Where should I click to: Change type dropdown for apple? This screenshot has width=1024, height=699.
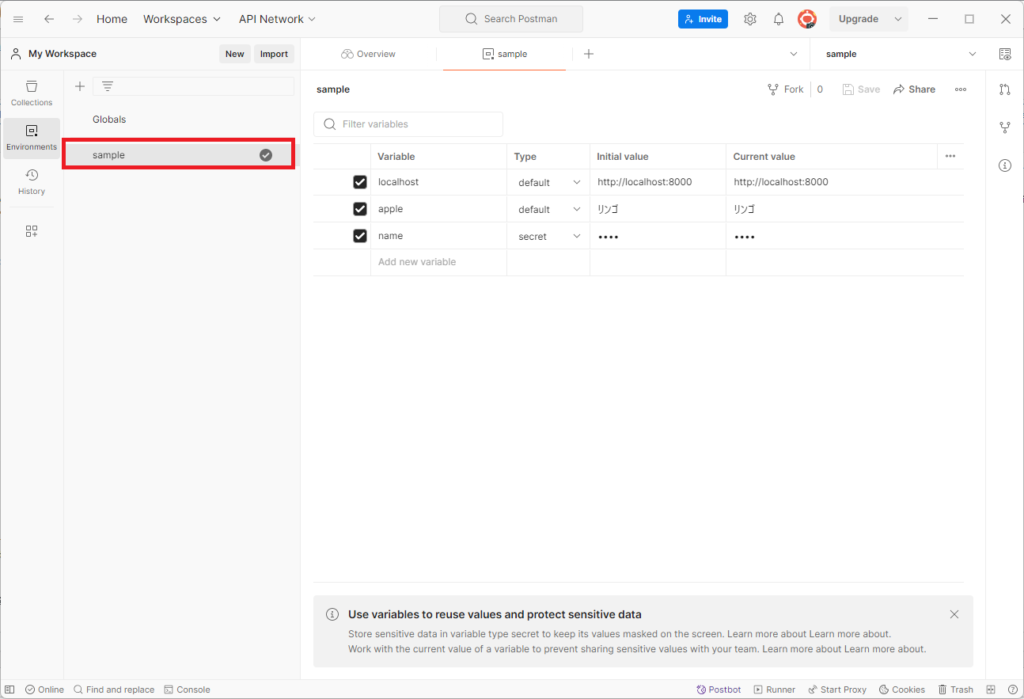549,209
